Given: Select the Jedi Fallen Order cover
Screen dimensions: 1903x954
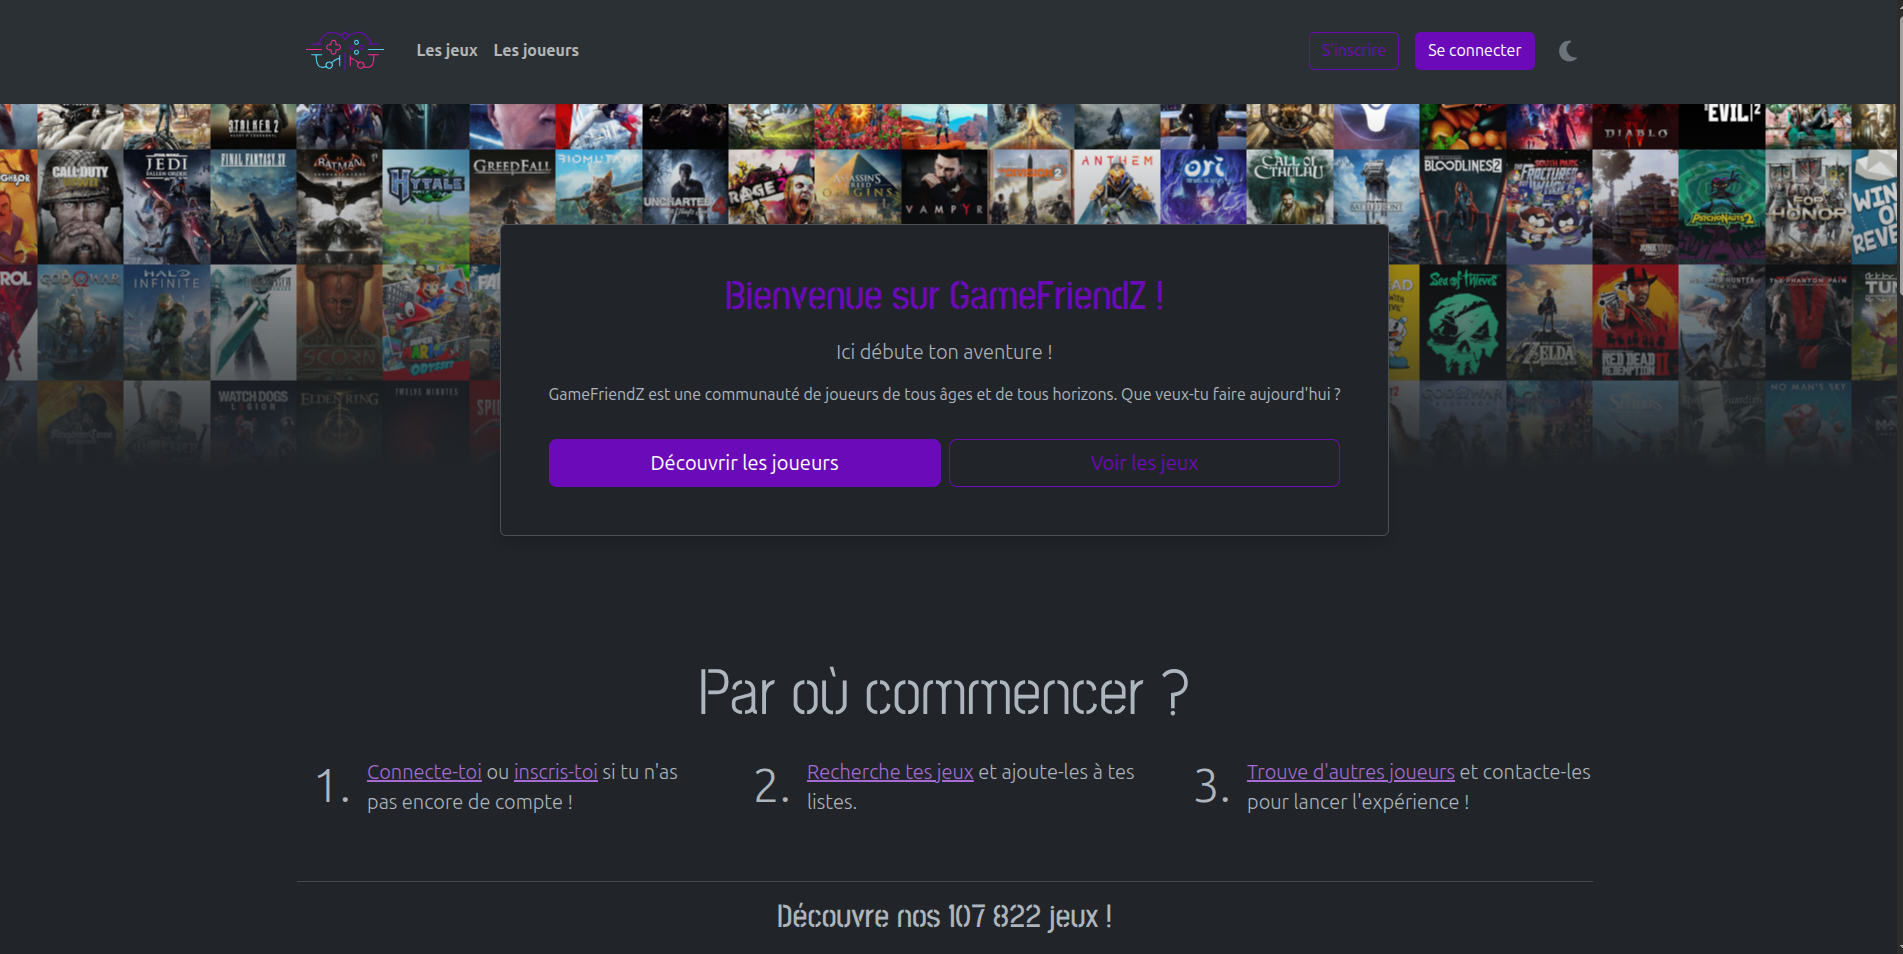Looking at the screenshot, I should (x=166, y=207).
